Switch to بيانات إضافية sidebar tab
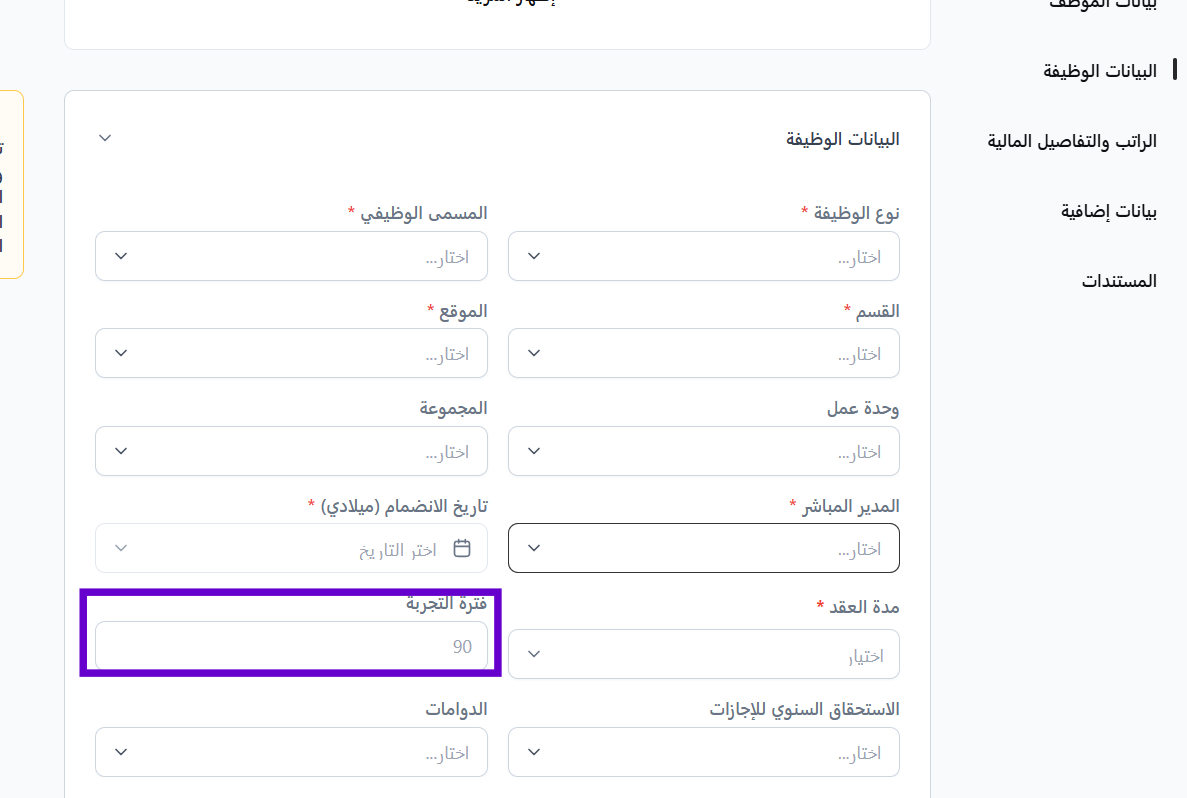Image resolution: width=1187 pixels, height=798 pixels. pyautogui.click(x=1108, y=211)
